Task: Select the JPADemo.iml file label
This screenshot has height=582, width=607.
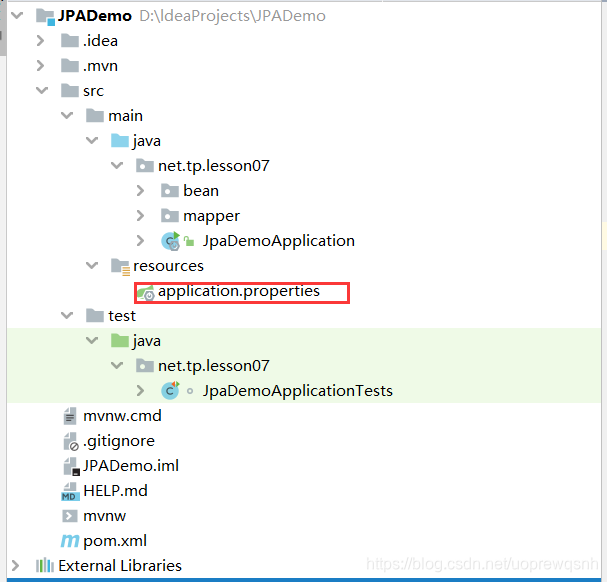Action: (x=131, y=466)
